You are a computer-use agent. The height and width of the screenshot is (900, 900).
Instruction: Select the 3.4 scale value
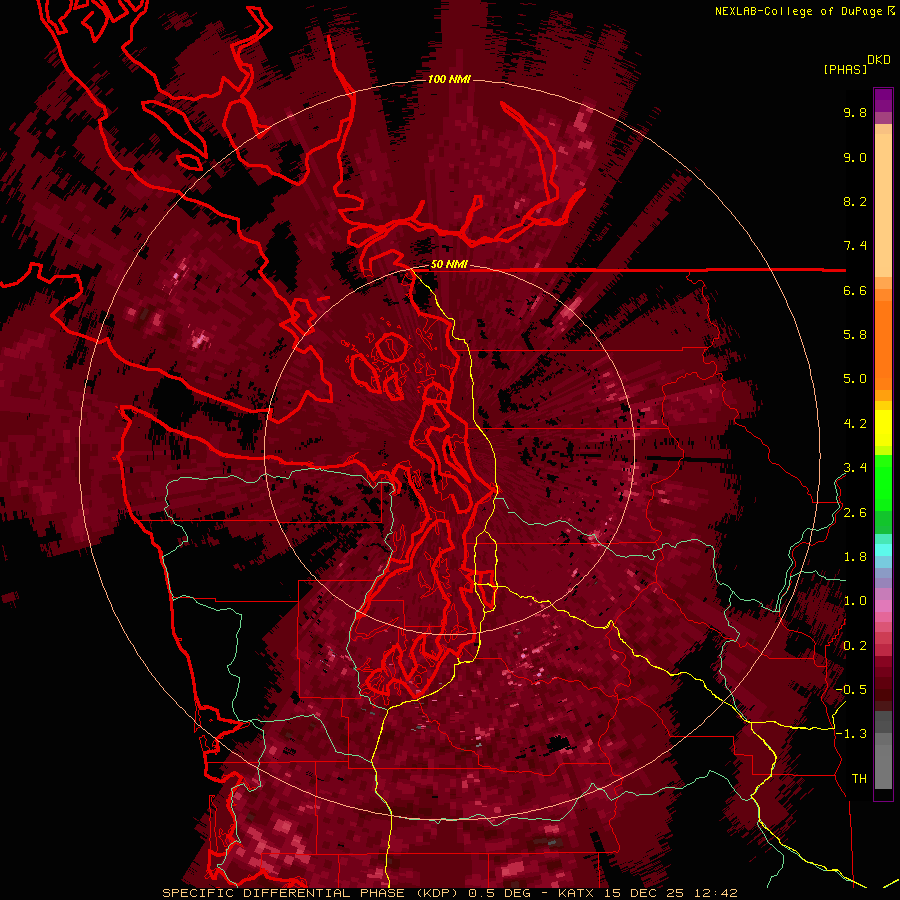(x=855, y=468)
